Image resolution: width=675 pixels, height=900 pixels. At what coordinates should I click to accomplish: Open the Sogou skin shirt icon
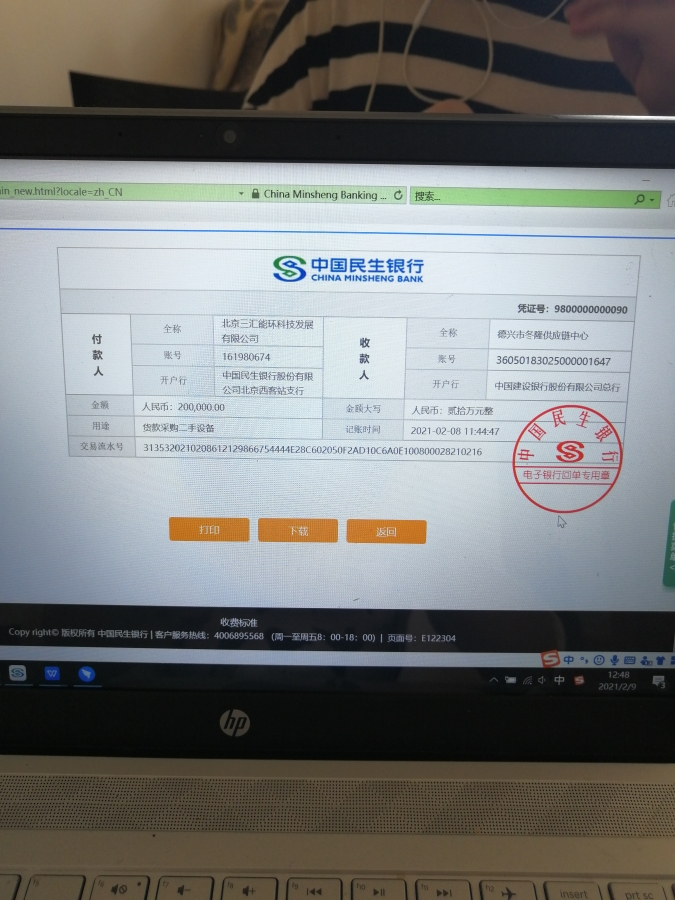tap(660, 661)
